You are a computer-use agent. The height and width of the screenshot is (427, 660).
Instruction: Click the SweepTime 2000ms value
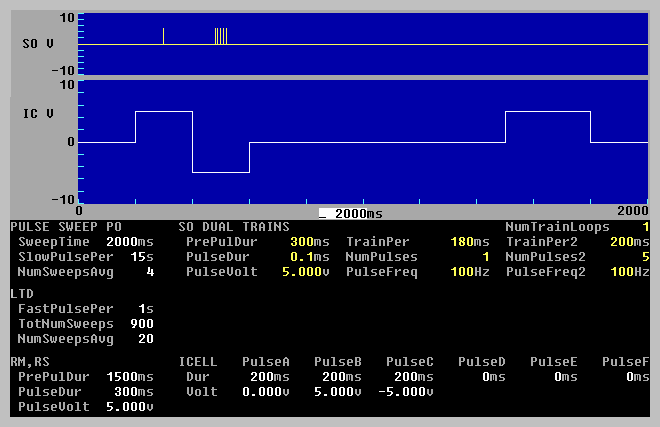132,242
